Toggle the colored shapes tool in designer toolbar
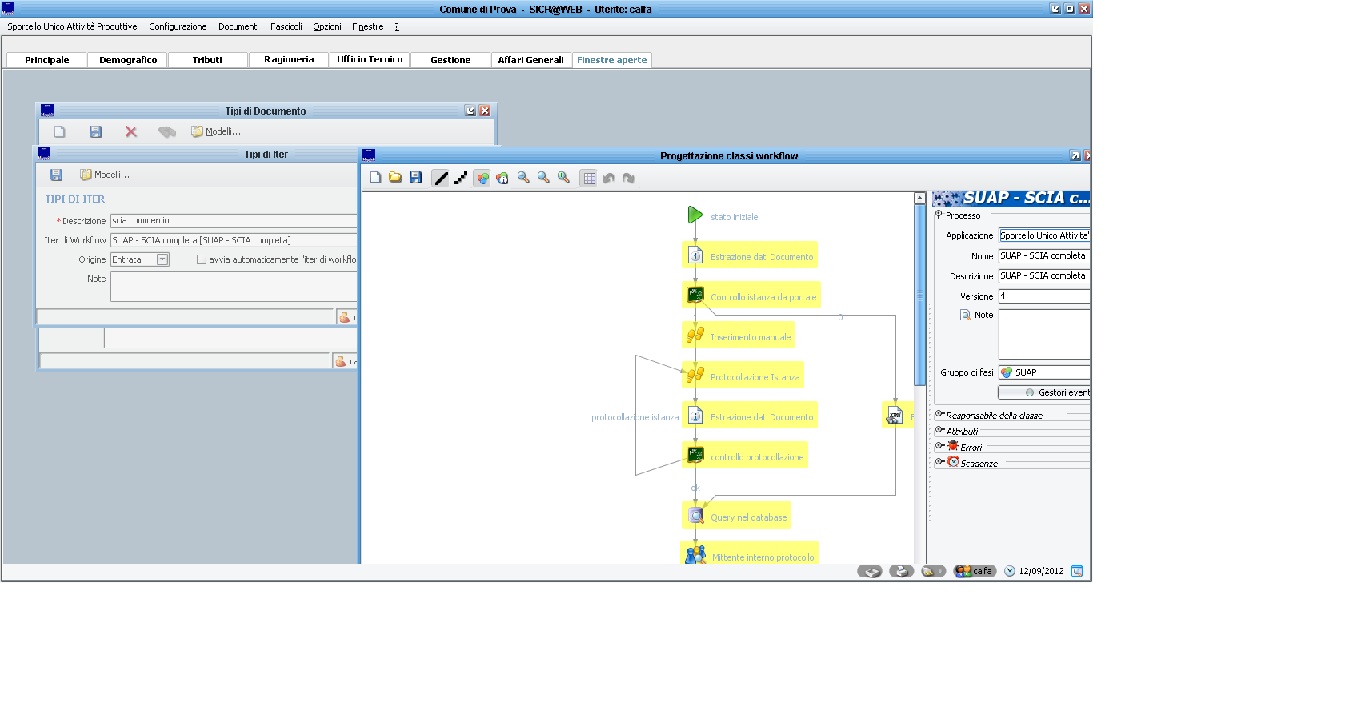Image resolution: width=1366 pixels, height=728 pixels. (x=482, y=177)
